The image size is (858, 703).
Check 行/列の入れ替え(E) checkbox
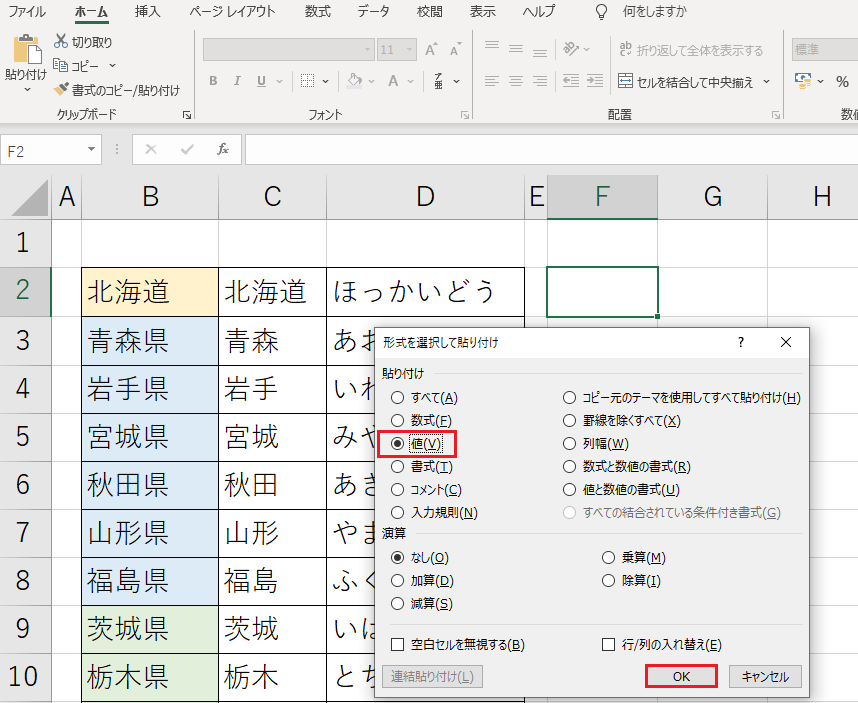point(608,644)
